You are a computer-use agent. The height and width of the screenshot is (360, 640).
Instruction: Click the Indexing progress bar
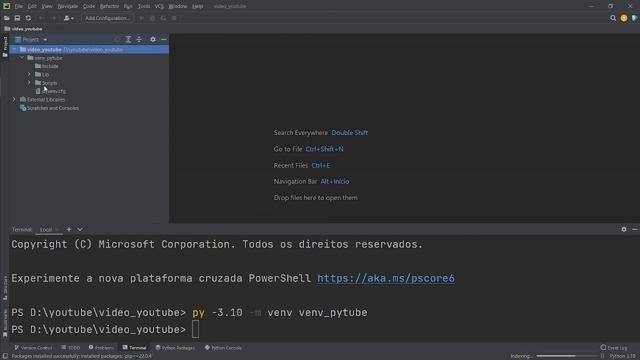point(566,356)
